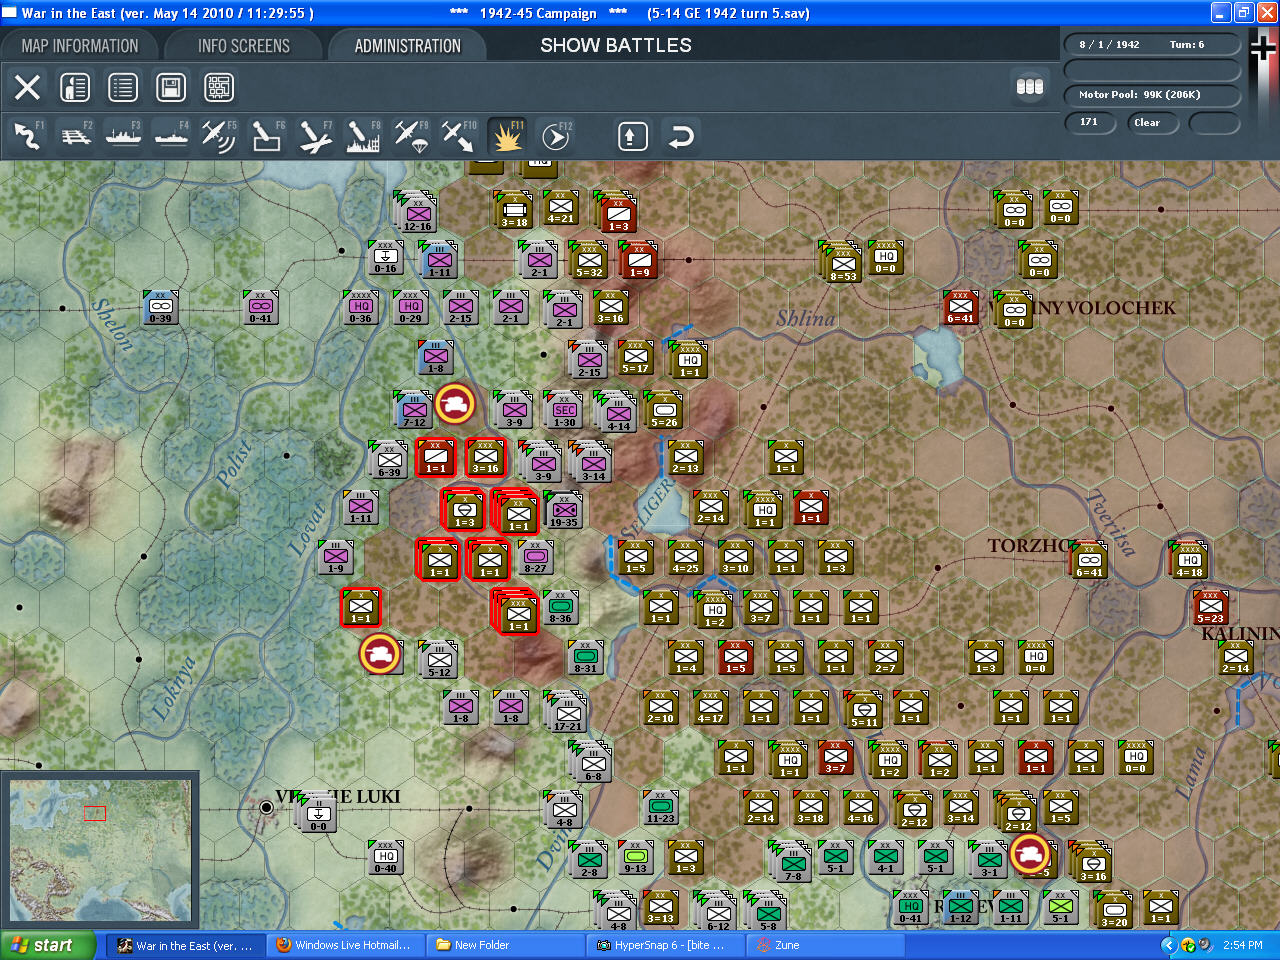Click the up-arrow icon in the toolbar
Screen dimensions: 1280x960
pyautogui.click(x=632, y=136)
